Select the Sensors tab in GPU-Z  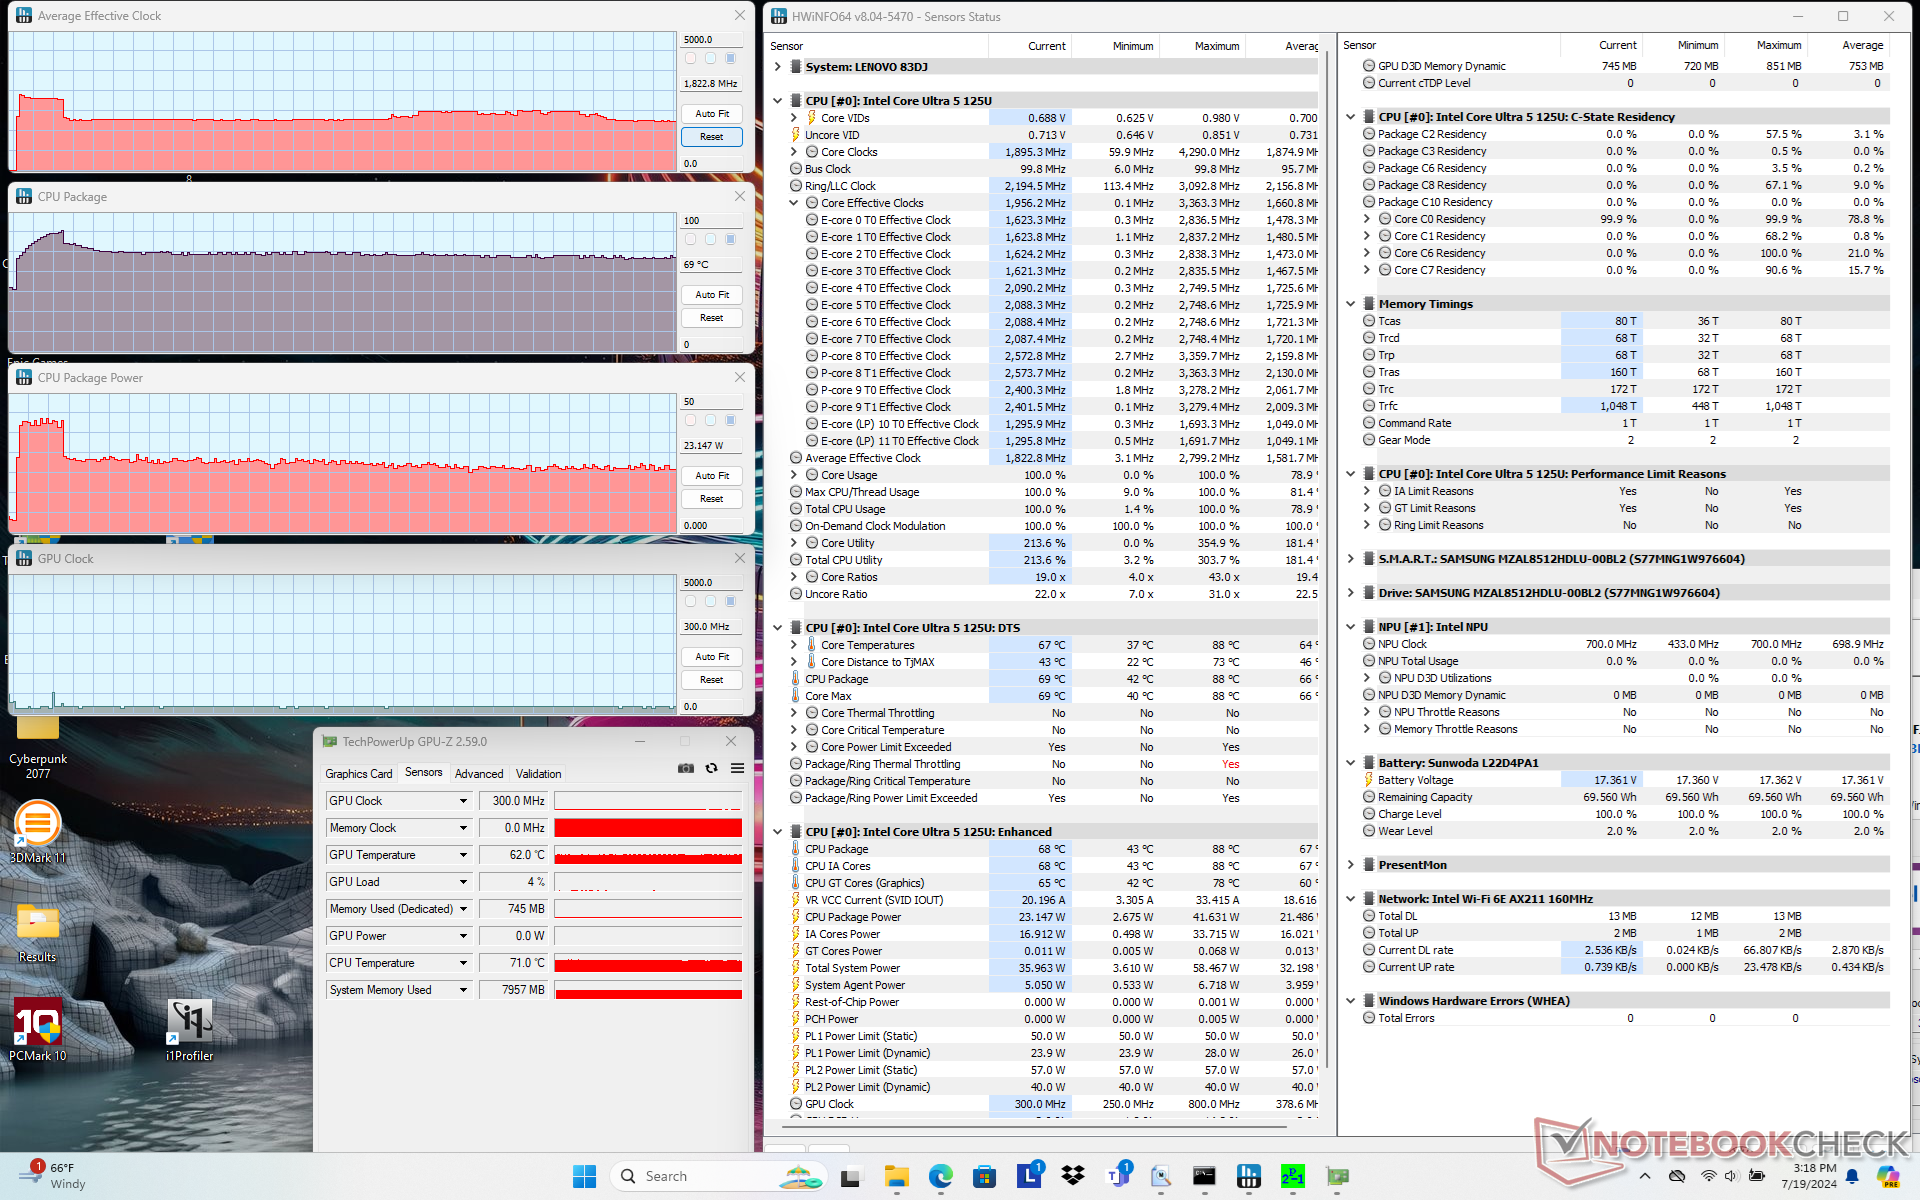424,773
